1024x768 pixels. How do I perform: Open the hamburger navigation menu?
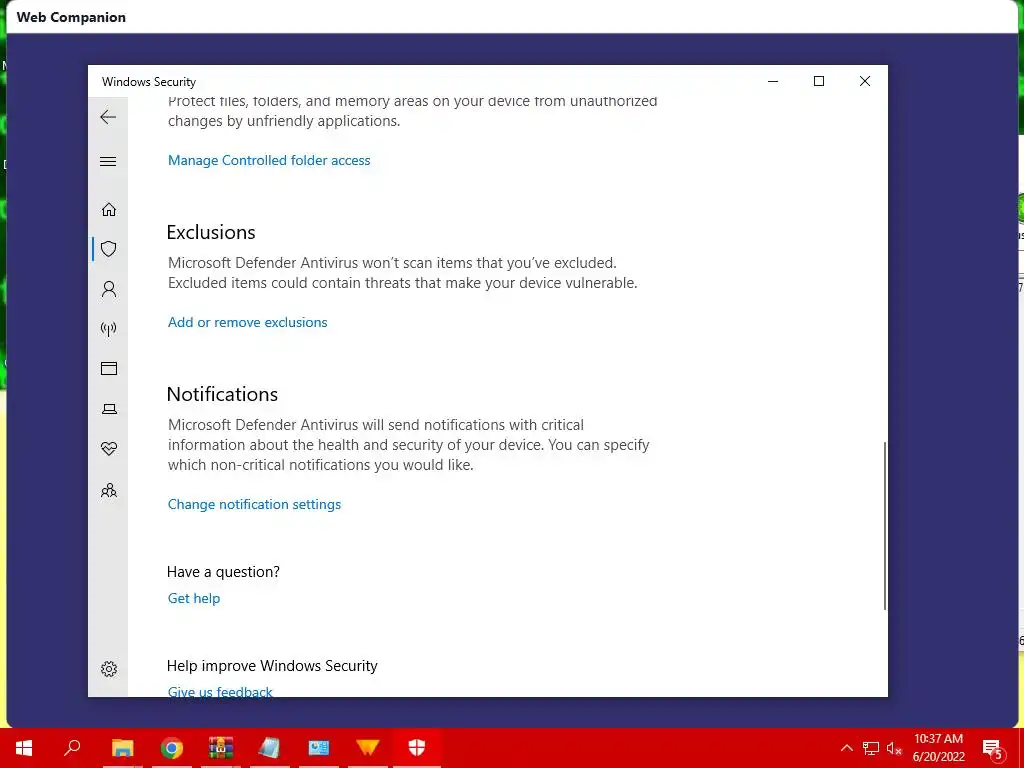(108, 161)
